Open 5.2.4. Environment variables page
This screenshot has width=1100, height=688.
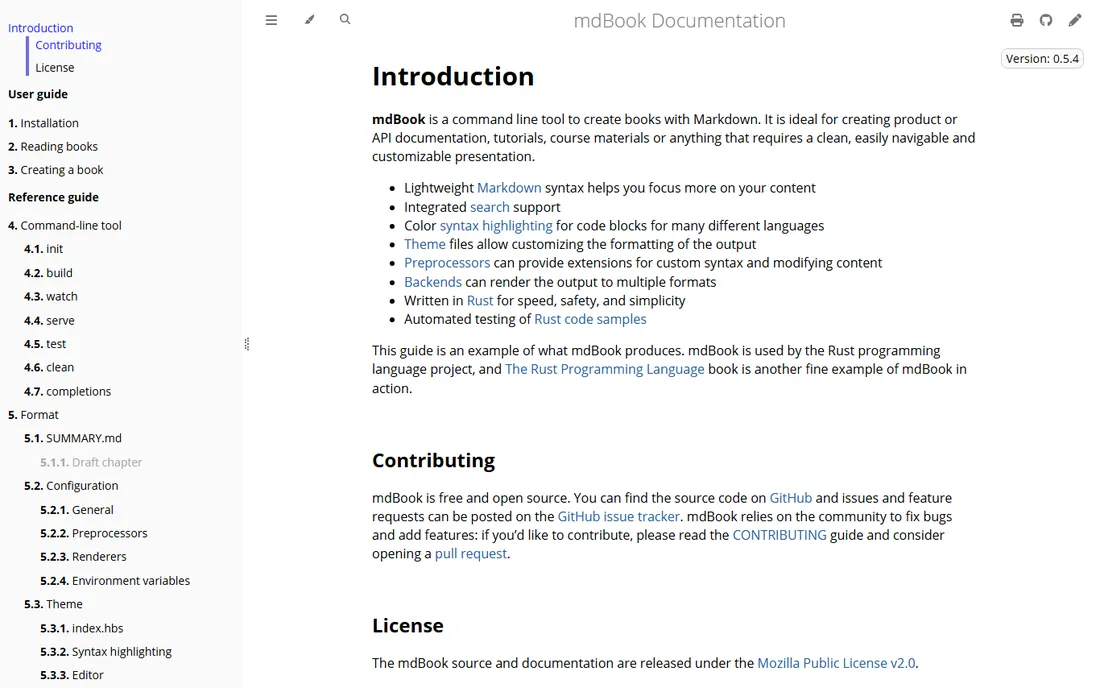coord(115,581)
